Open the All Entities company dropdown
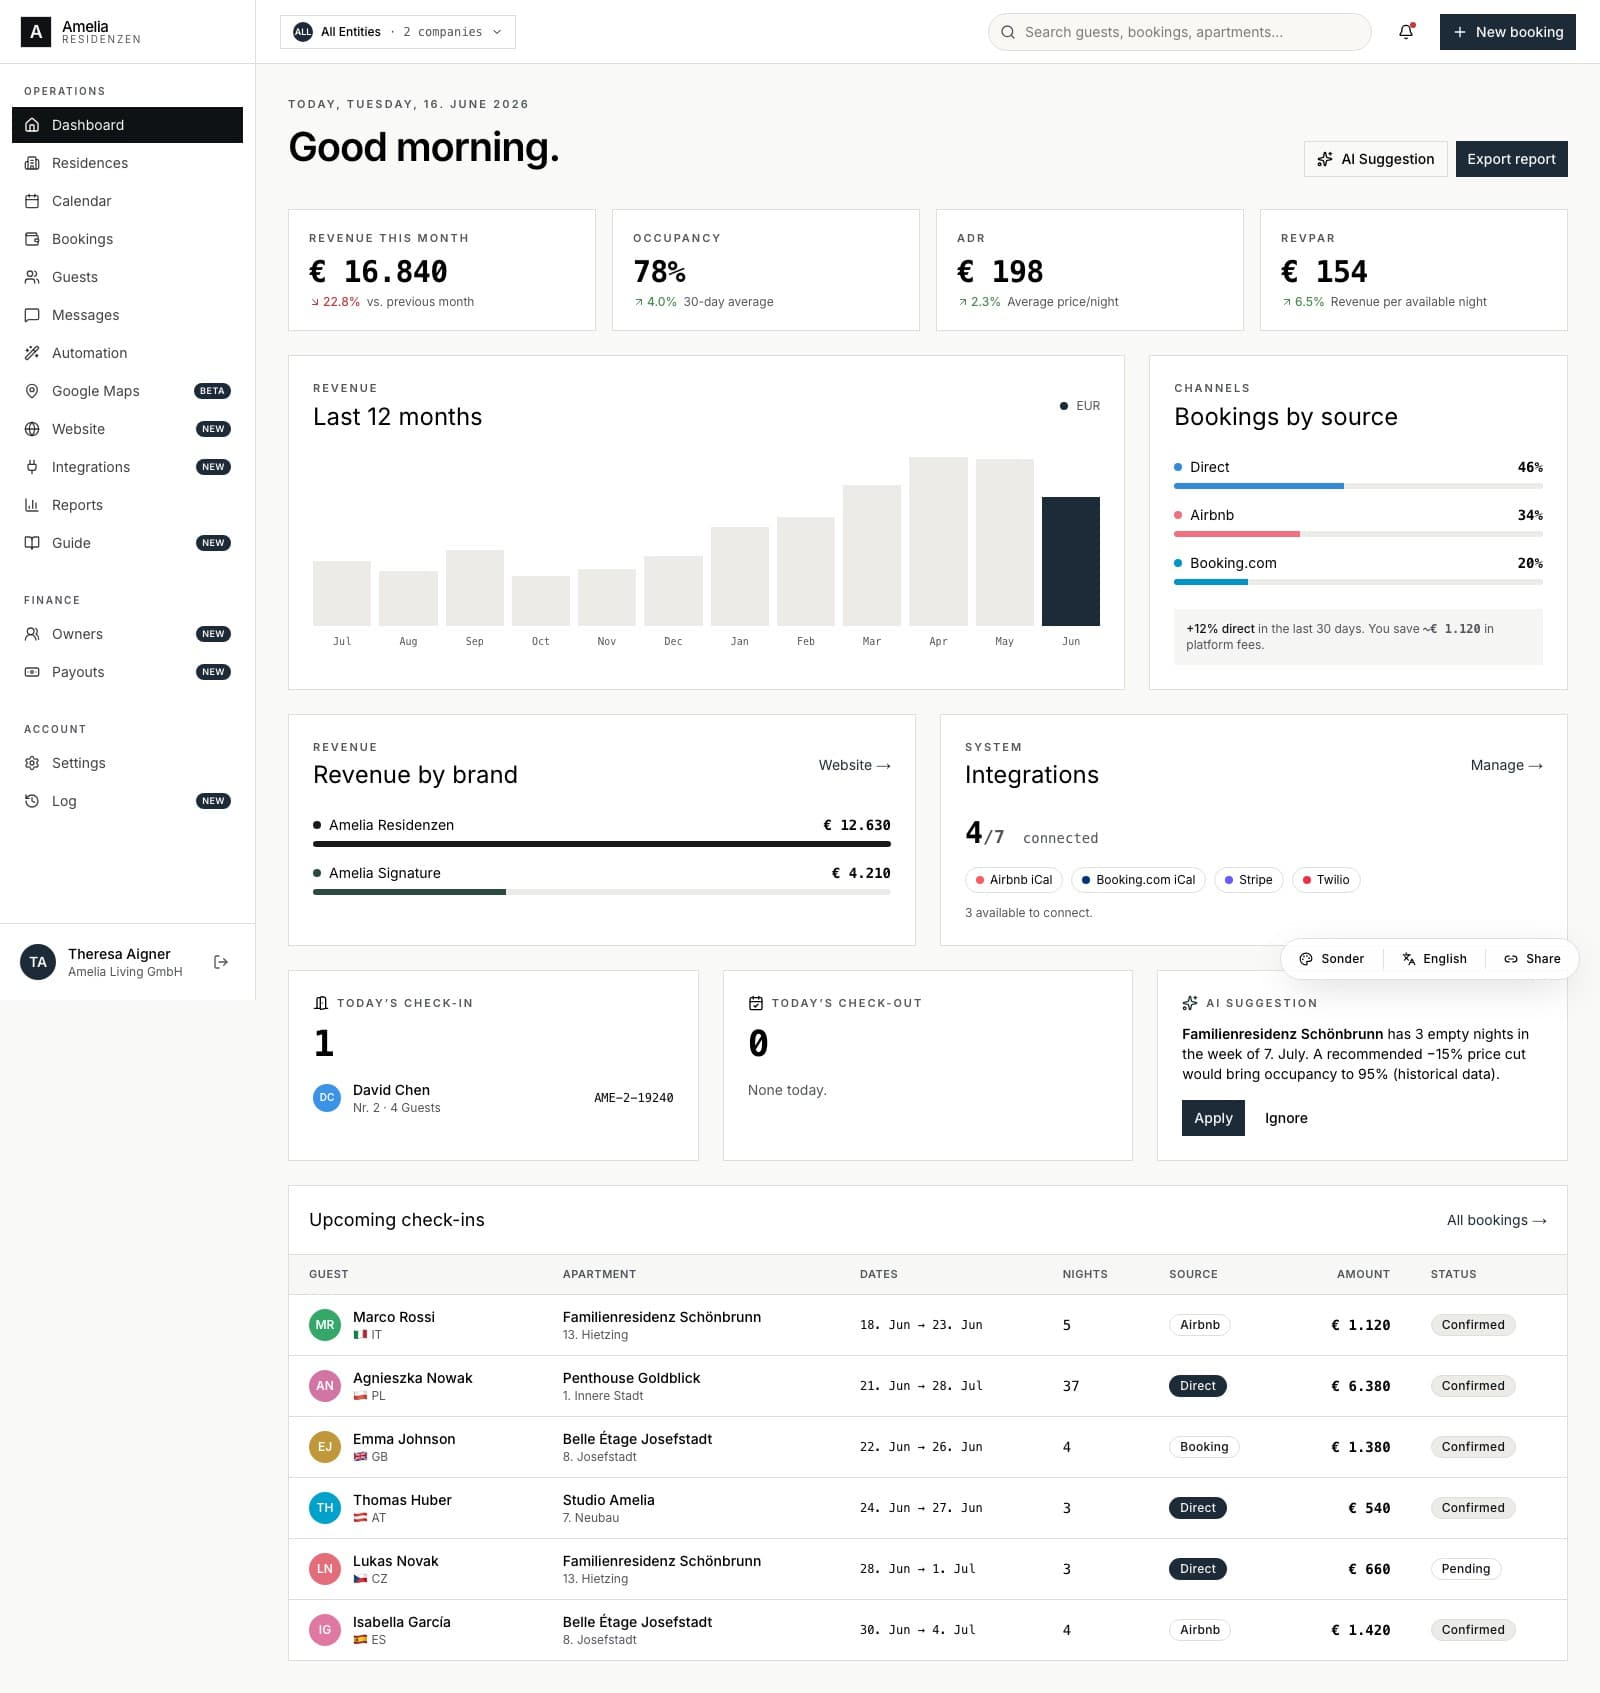This screenshot has height=1693, width=1600. point(398,32)
